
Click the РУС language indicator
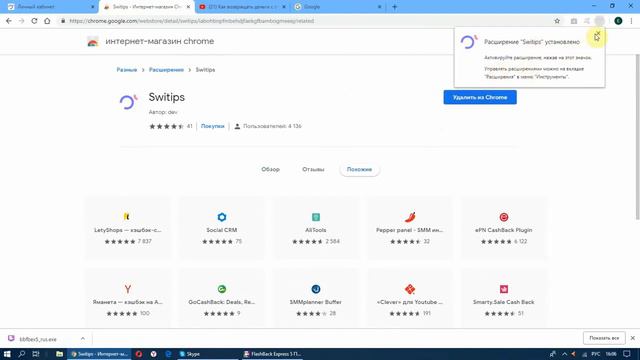(596, 354)
